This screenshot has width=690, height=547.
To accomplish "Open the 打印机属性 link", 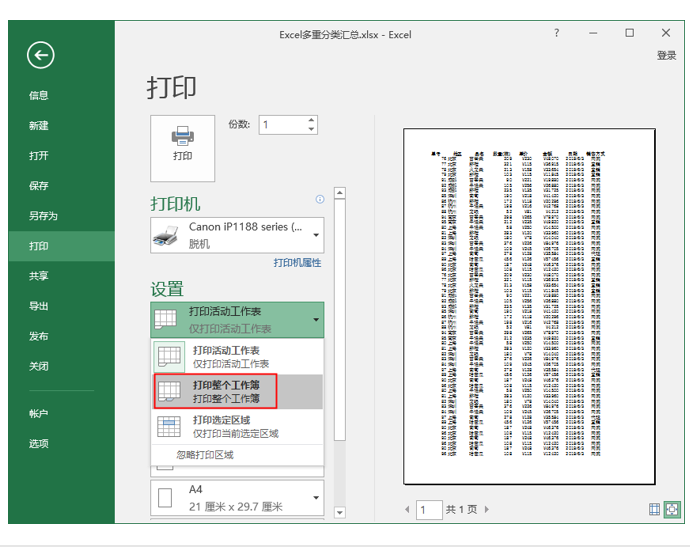I will click(297, 263).
